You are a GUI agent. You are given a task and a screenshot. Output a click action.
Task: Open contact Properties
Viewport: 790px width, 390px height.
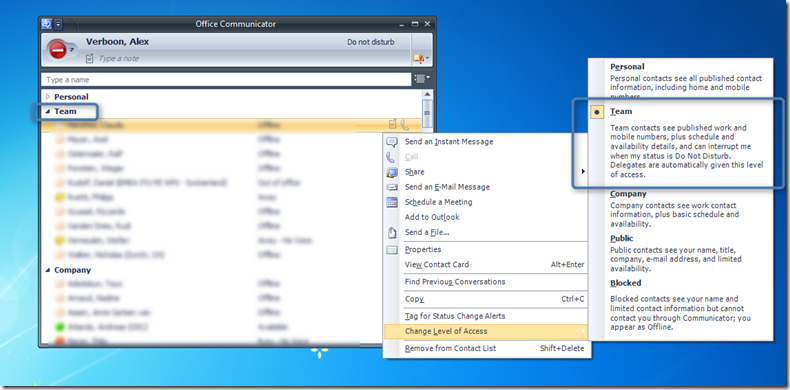point(423,249)
